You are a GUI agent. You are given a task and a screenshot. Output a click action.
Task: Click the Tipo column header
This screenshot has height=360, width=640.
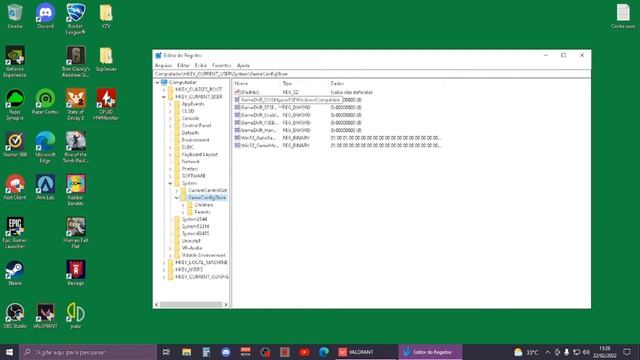coord(305,83)
